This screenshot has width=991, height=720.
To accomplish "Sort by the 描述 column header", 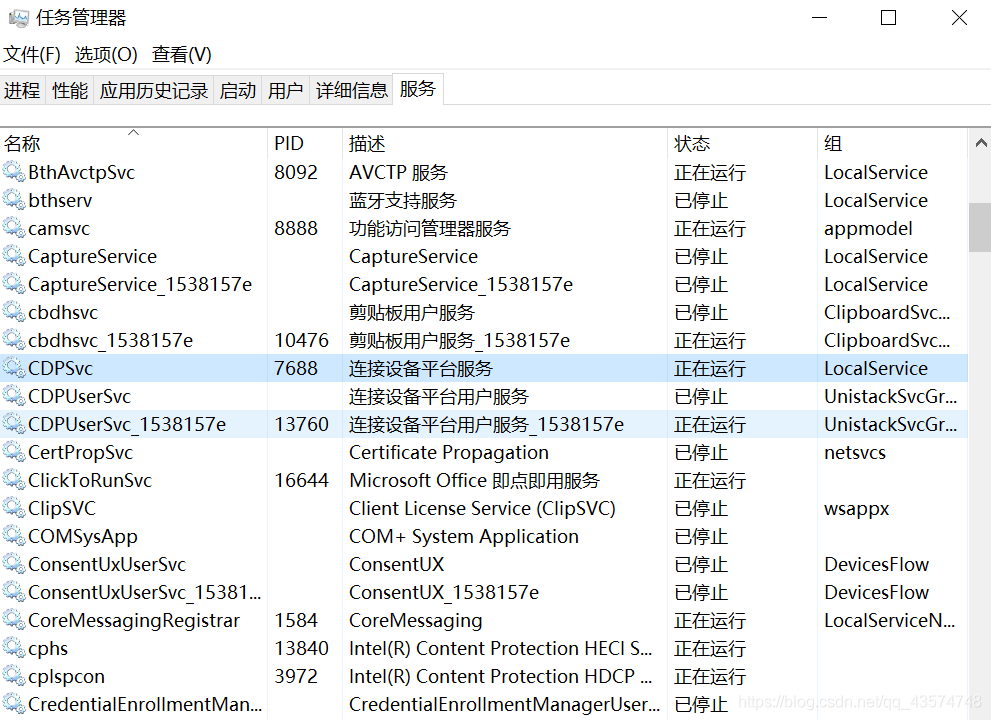I will (504, 143).
